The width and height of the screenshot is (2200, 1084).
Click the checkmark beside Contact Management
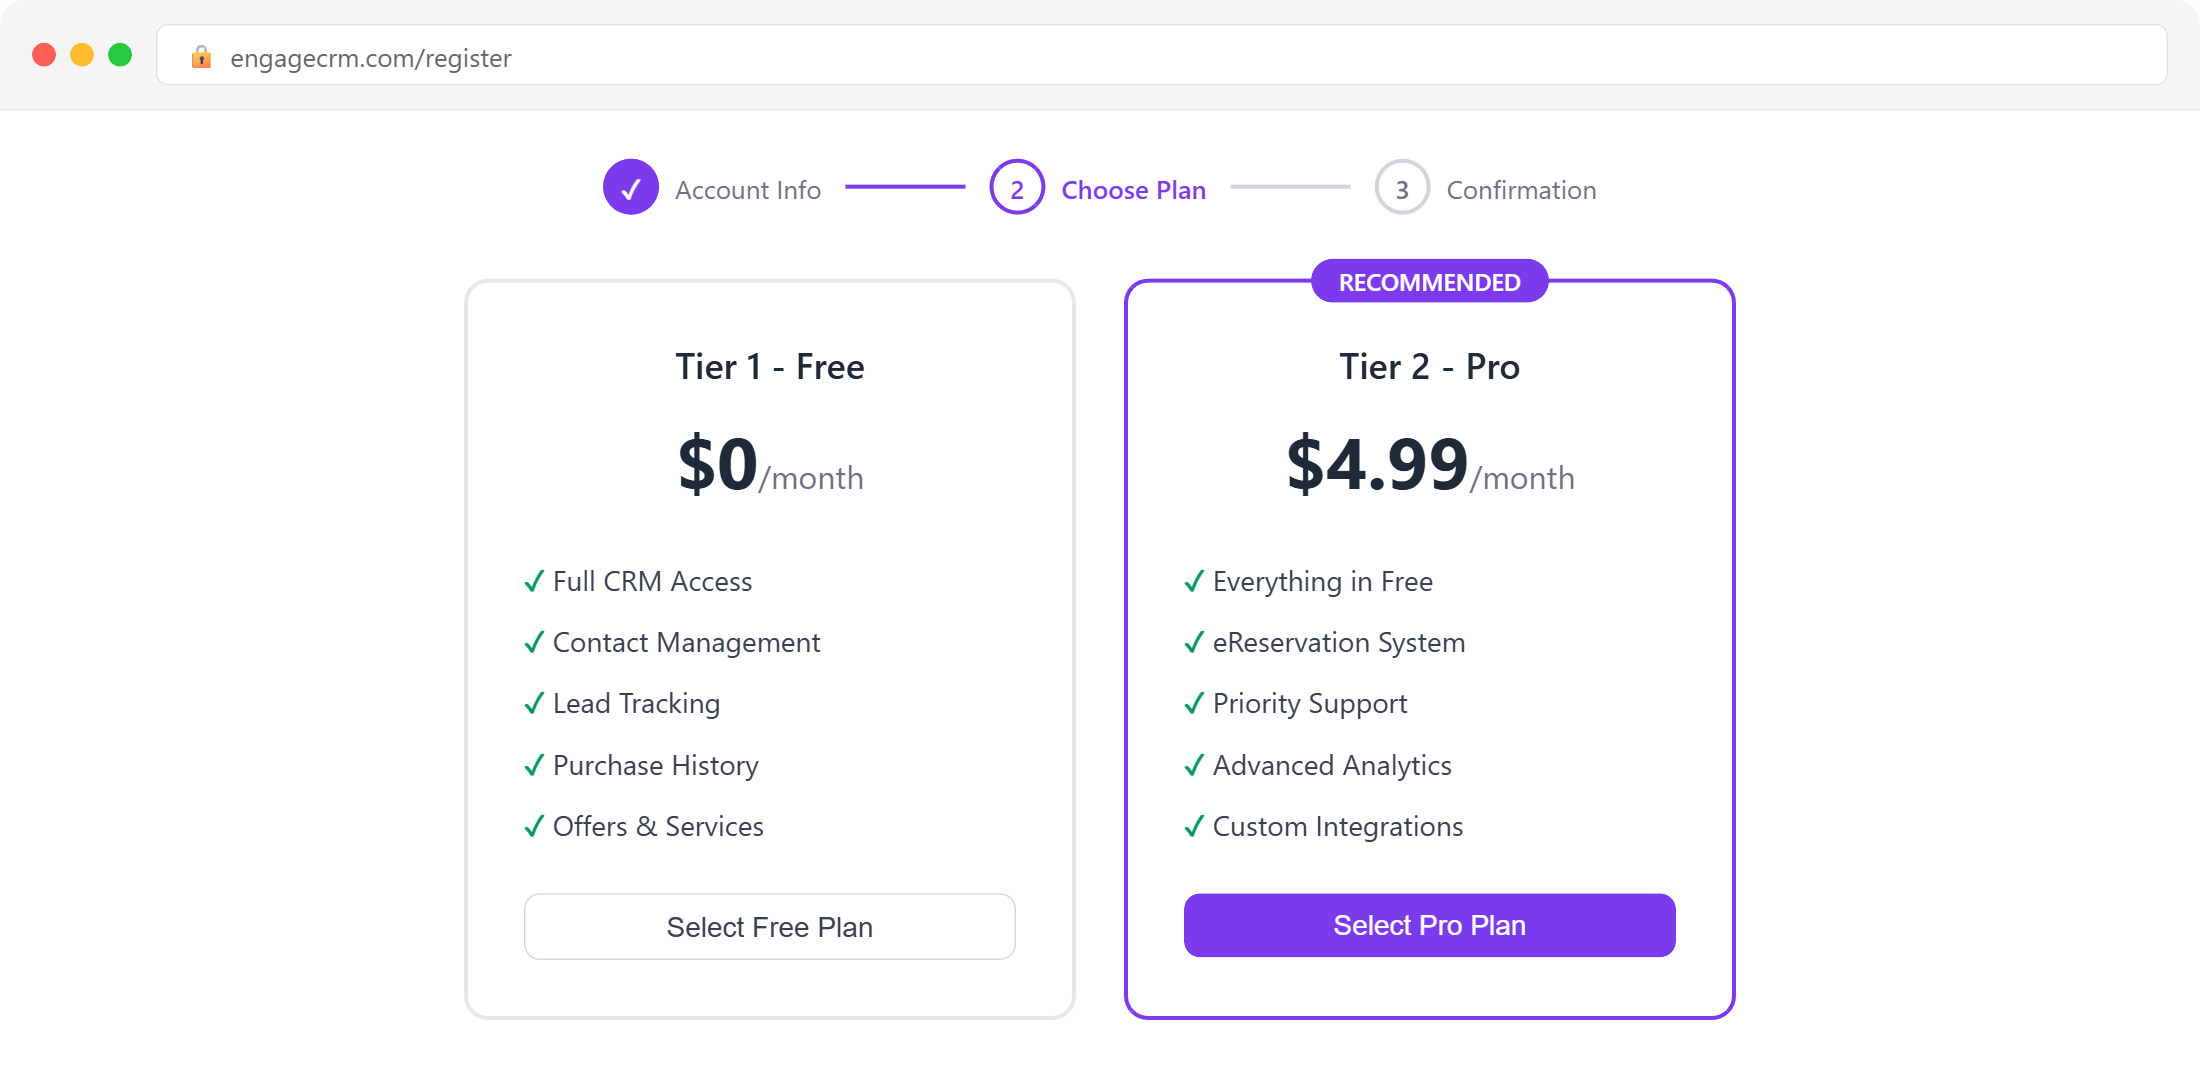point(533,643)
